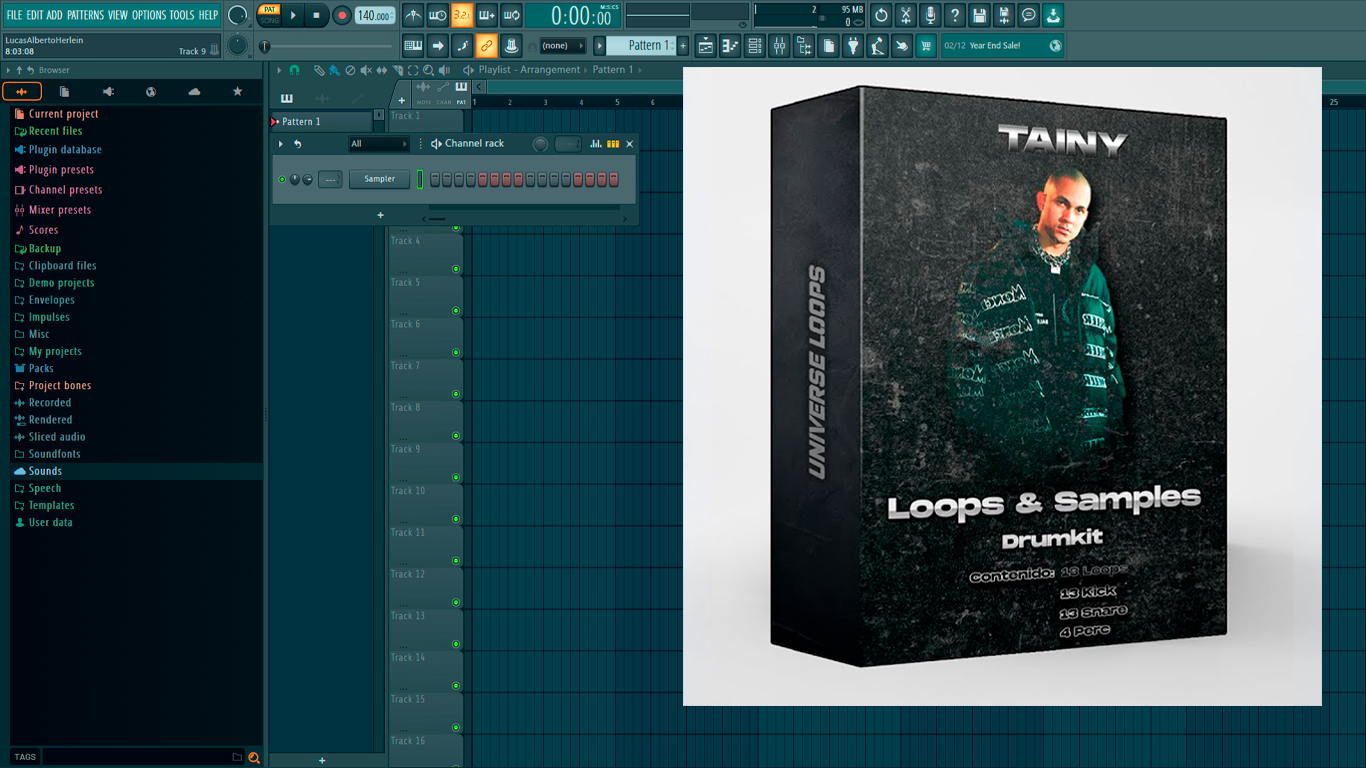
Task: Click the Sampler channel button
Action: (379, 179)
